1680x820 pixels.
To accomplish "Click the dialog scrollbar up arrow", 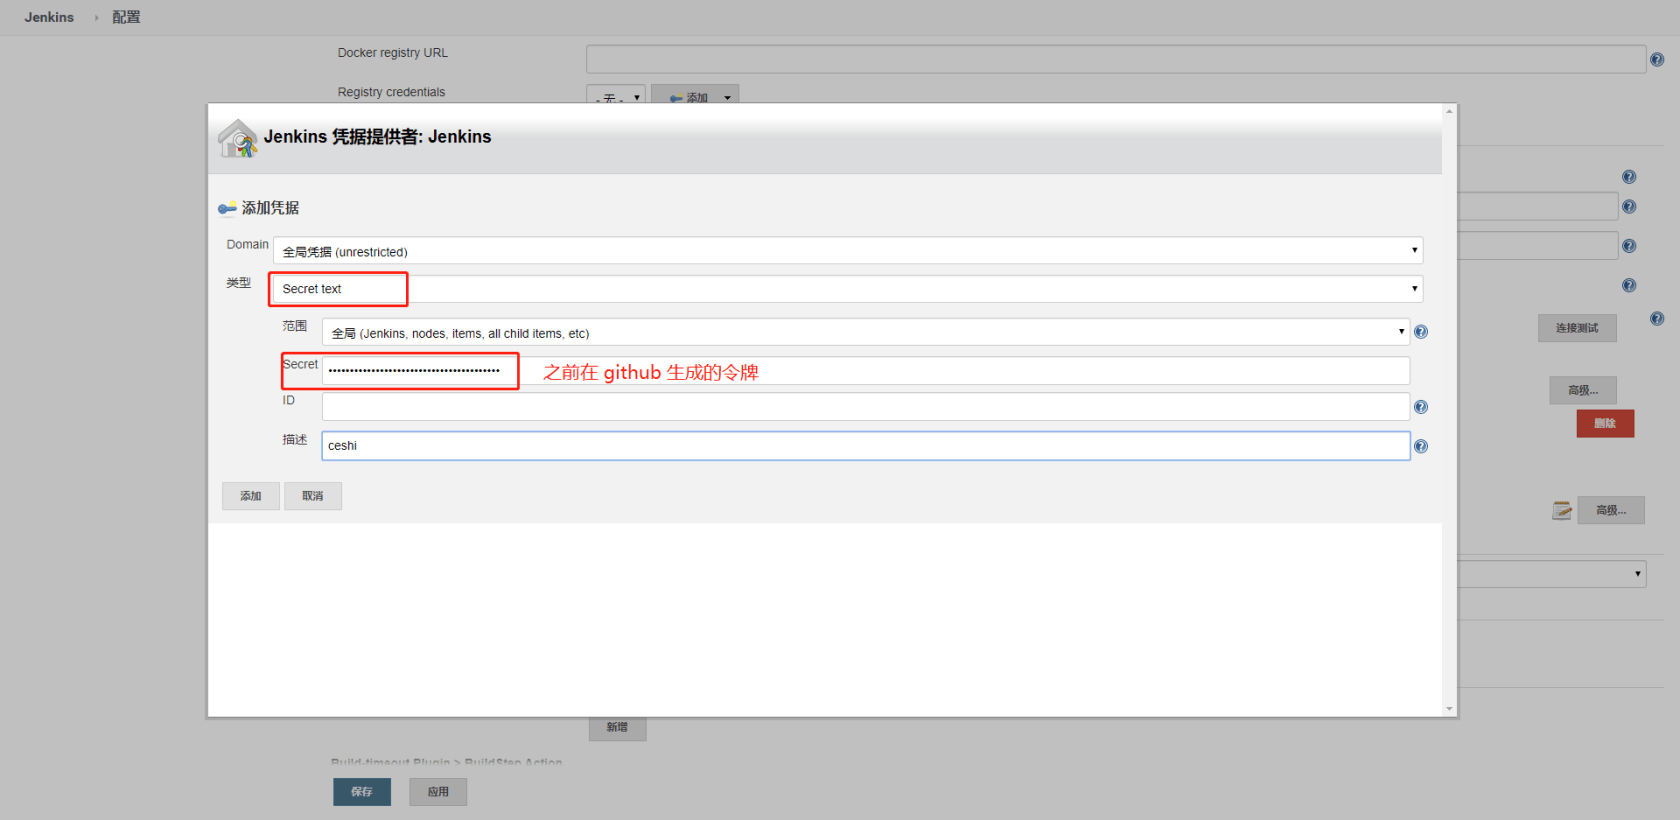I will tap(1449, 111).
